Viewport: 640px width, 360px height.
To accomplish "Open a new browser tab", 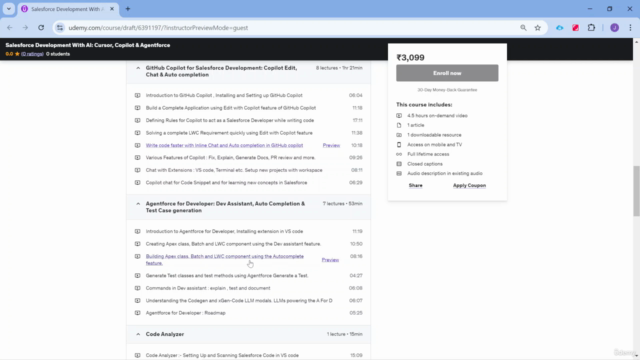I will pos(128,9).
